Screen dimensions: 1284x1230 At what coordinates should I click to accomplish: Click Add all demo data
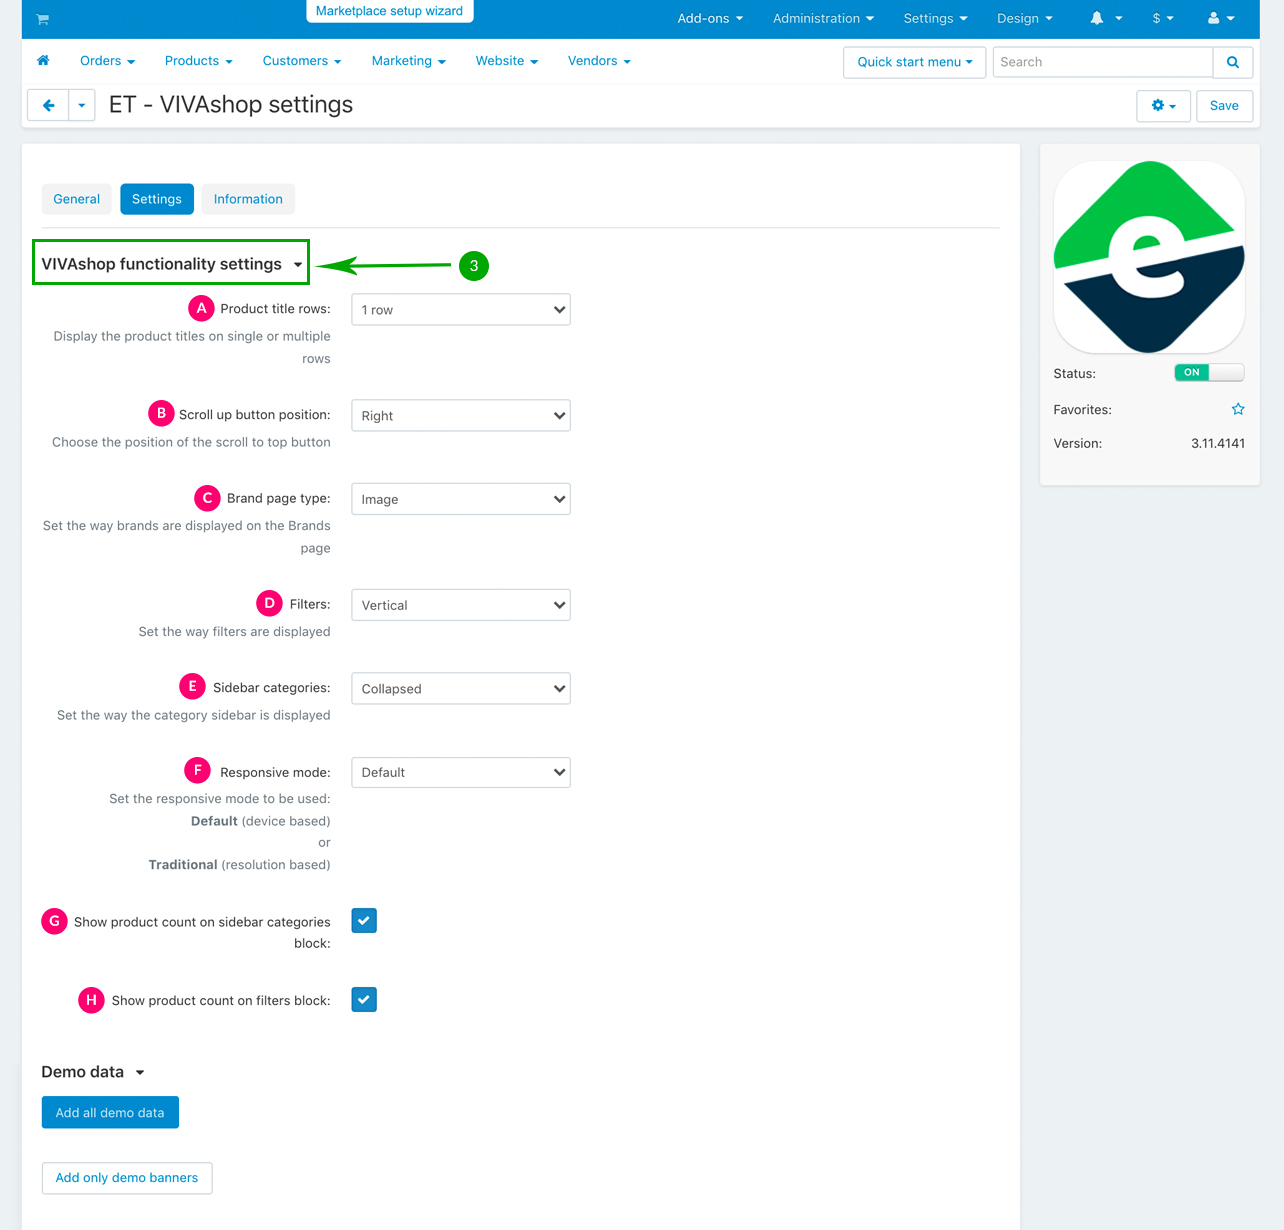110,1113
